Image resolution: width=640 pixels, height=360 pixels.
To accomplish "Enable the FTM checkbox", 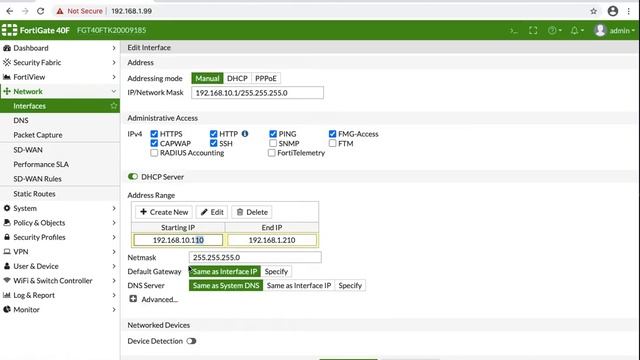I will 332,143.
